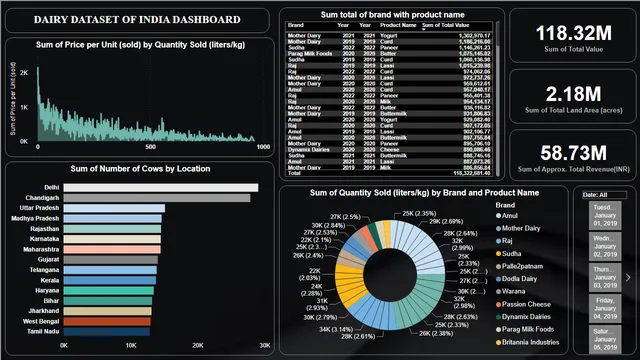Click the Chandigarh bar in cows chart
Image resolution: width=640 pixels, height=360 pixels.
157,198
